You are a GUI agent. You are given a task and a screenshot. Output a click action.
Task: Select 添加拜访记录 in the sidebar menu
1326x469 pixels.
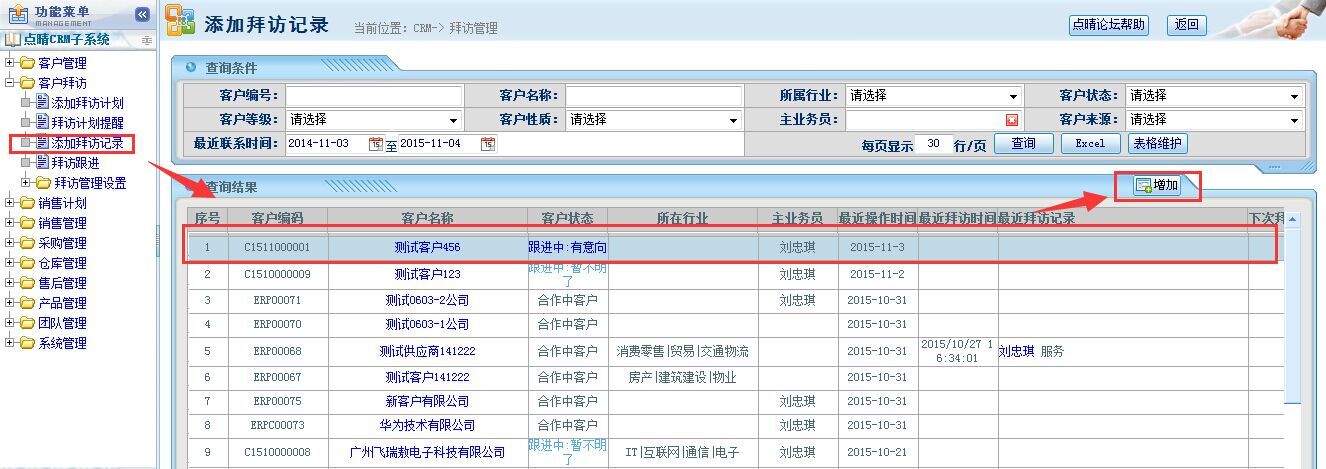click(x=87, y=143)
